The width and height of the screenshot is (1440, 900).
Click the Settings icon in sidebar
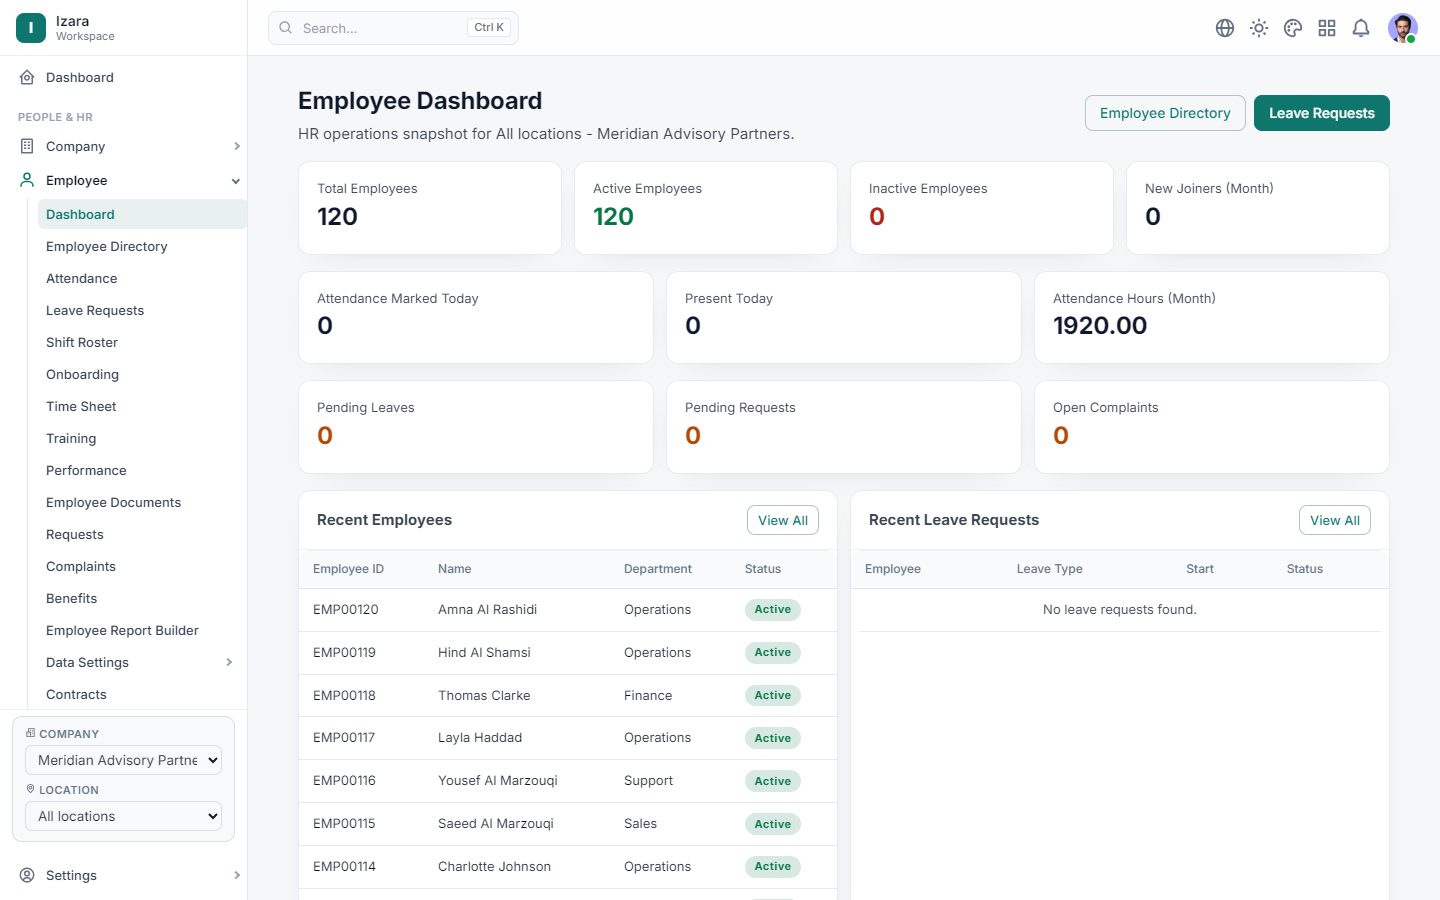click(x=27, y=875)
